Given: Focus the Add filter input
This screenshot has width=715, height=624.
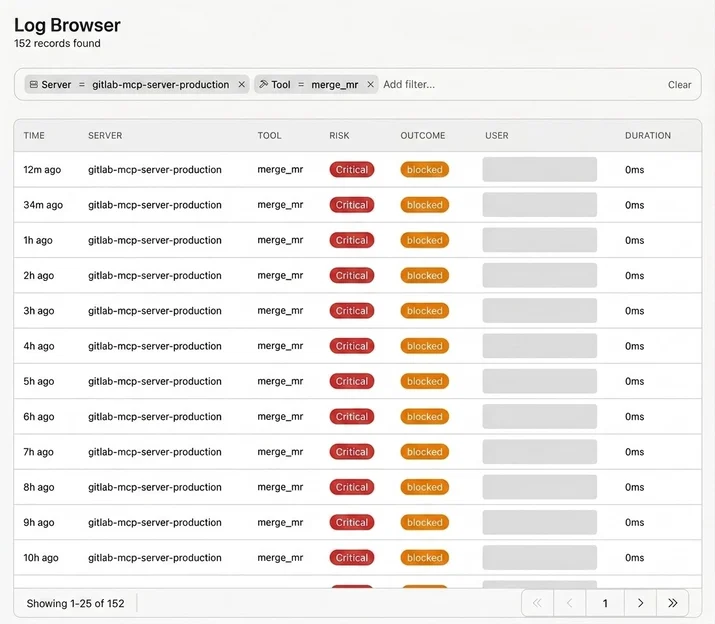Looking at the screenshot, I should (x=409, y=84).
